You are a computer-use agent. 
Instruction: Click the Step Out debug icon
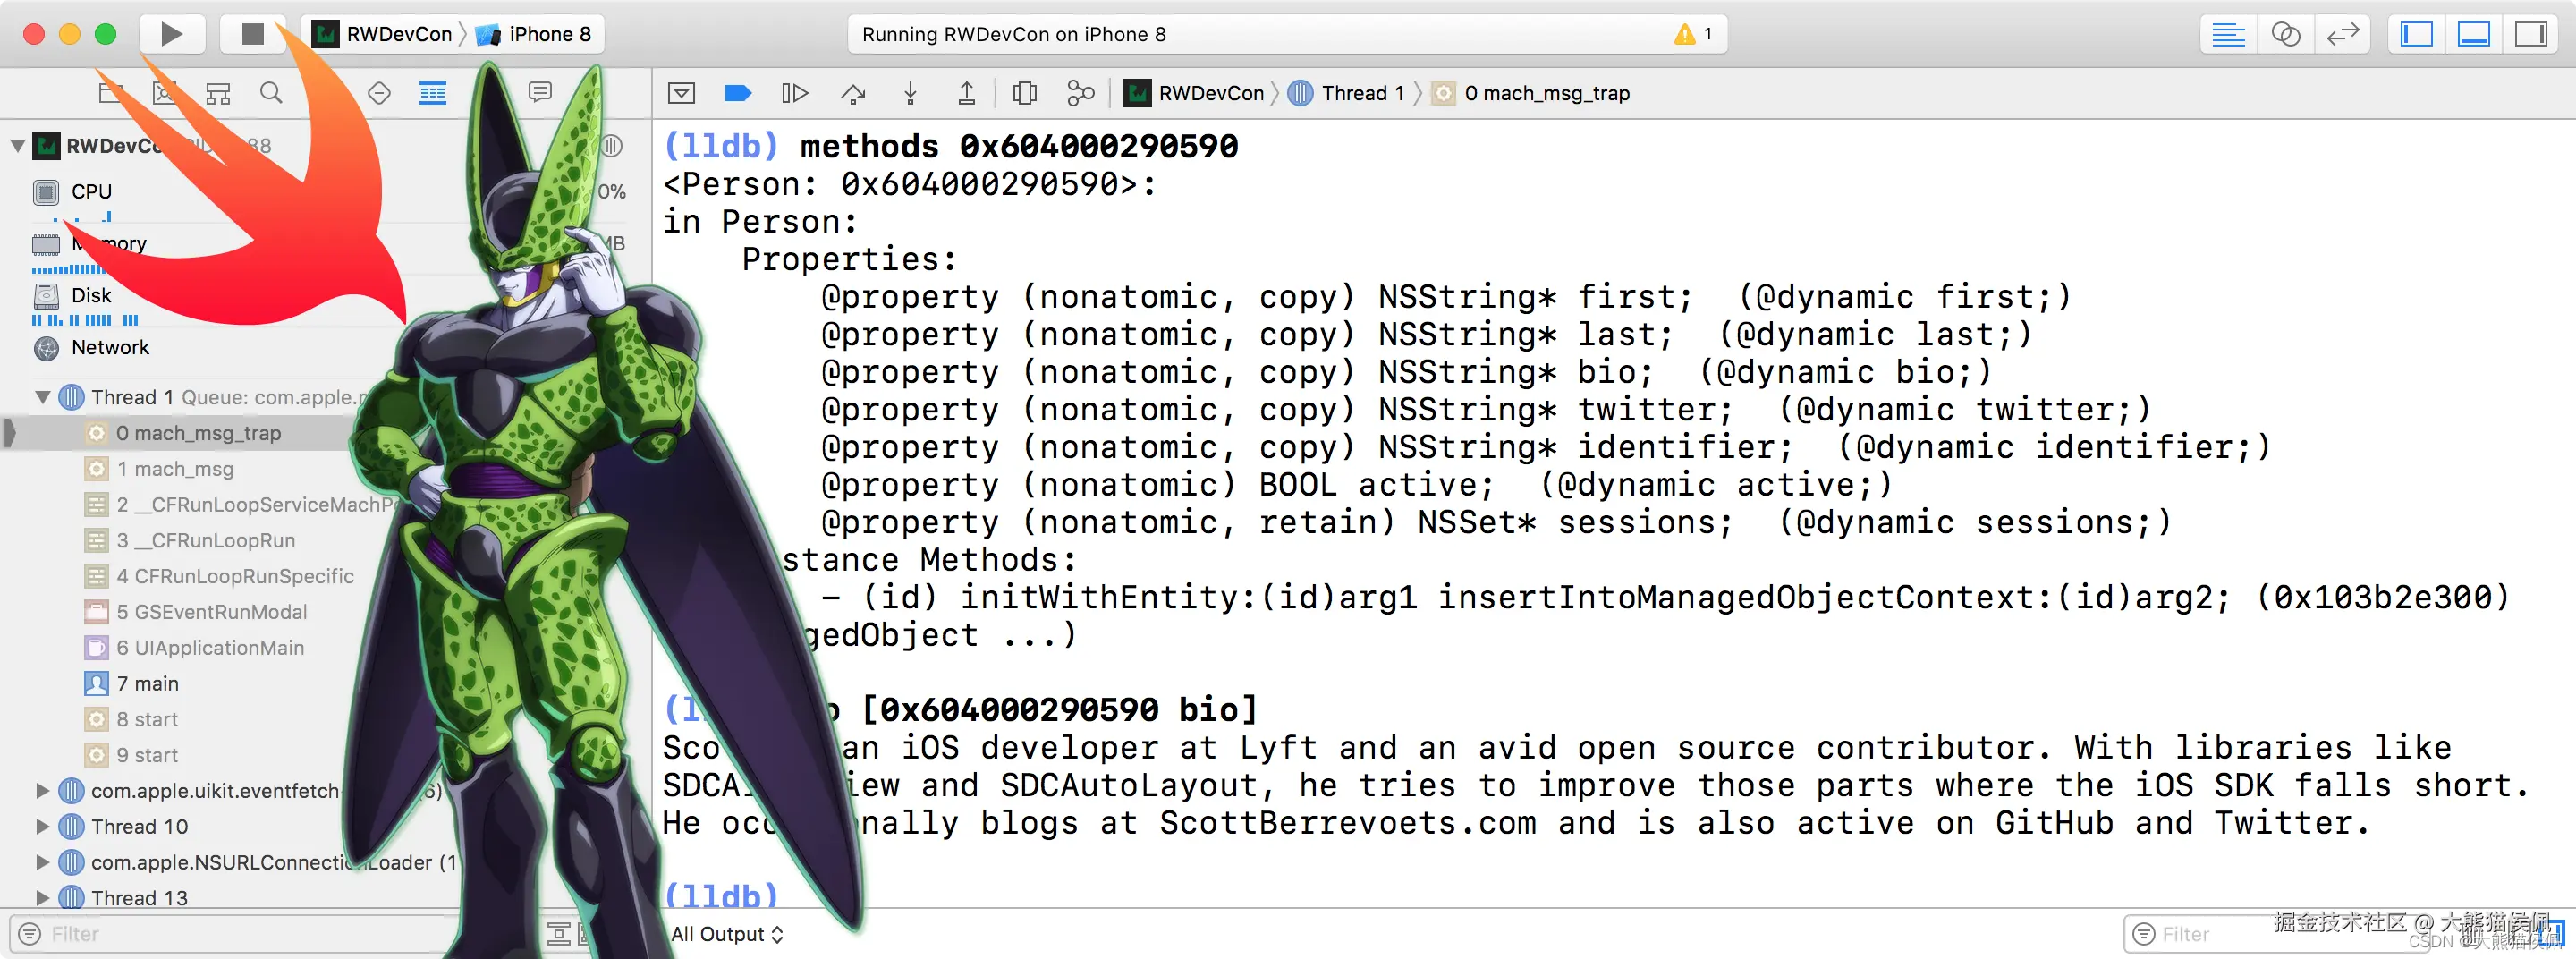point(966,93)
